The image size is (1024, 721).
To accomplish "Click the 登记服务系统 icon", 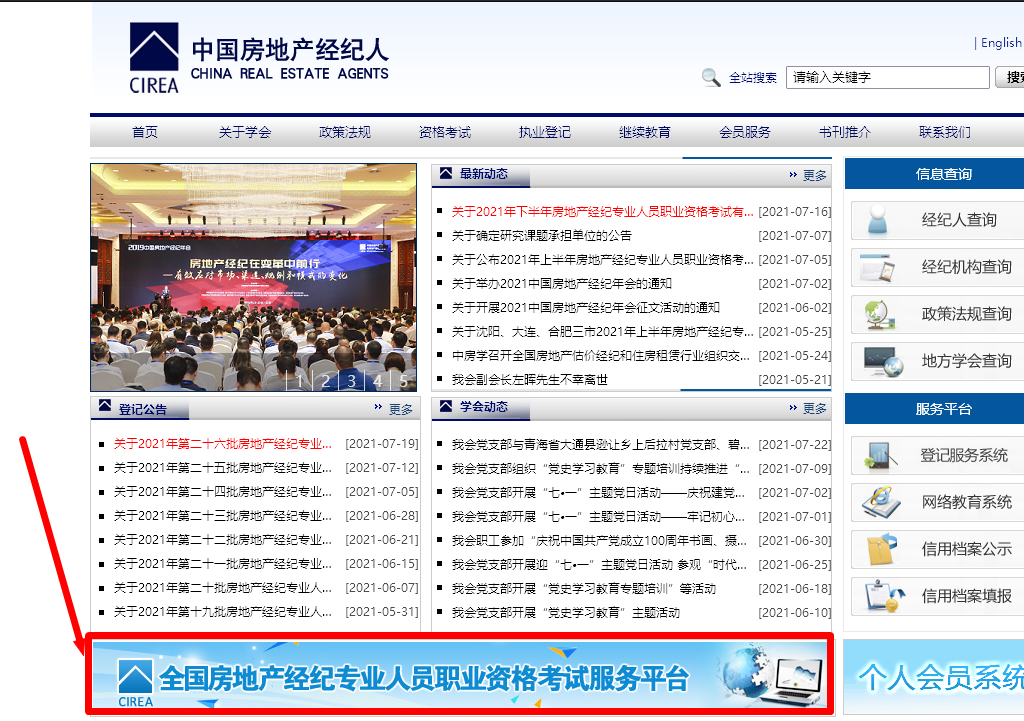I will pyautogui.click(x=880, y=455).
